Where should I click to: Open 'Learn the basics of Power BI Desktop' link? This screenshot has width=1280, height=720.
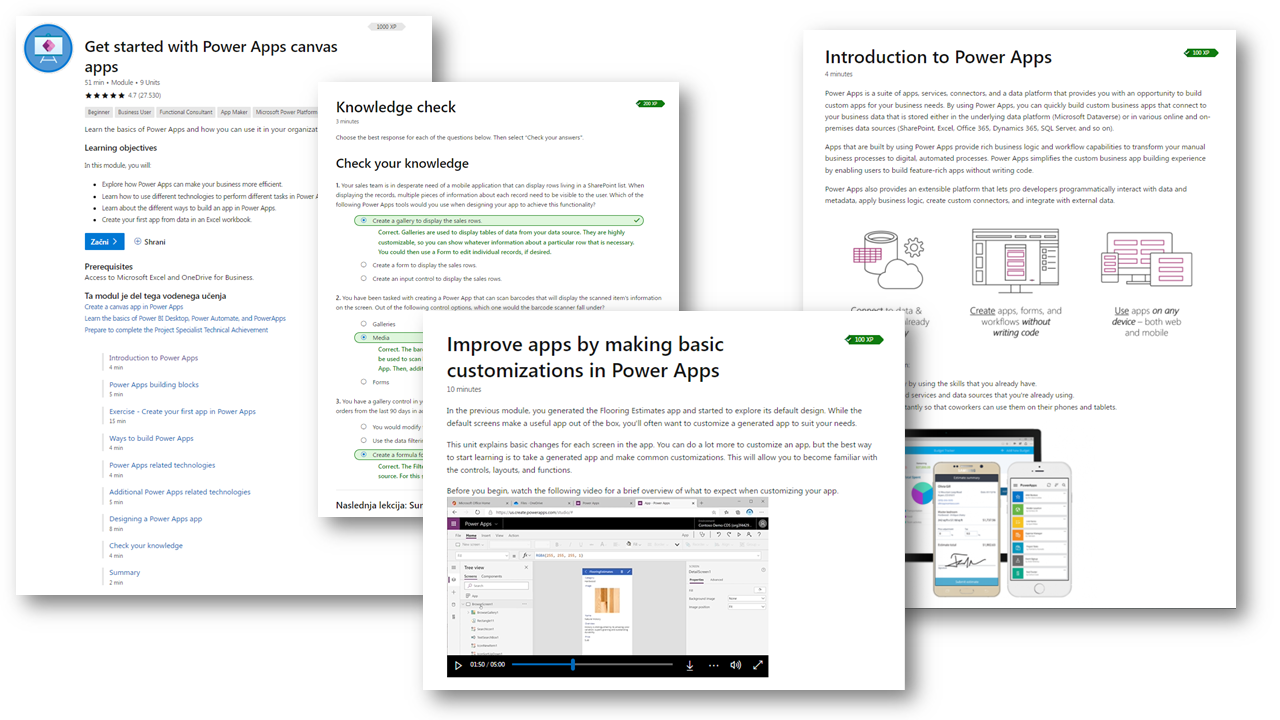[185, 318]
